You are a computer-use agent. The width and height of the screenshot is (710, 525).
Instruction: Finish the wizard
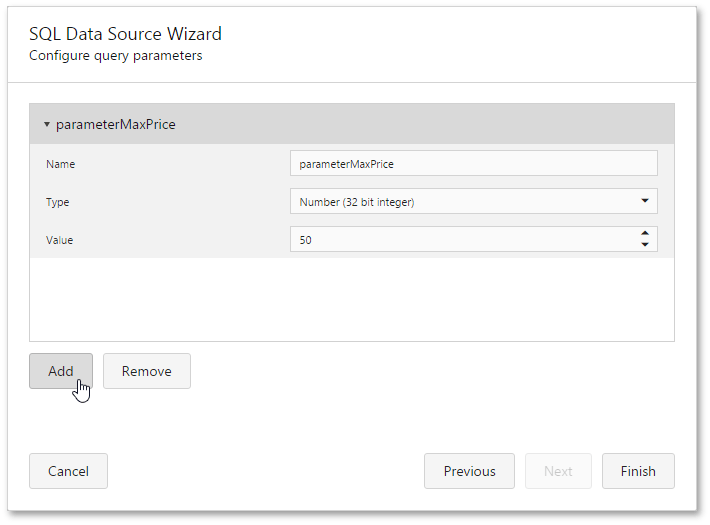(x=638, y=471)
